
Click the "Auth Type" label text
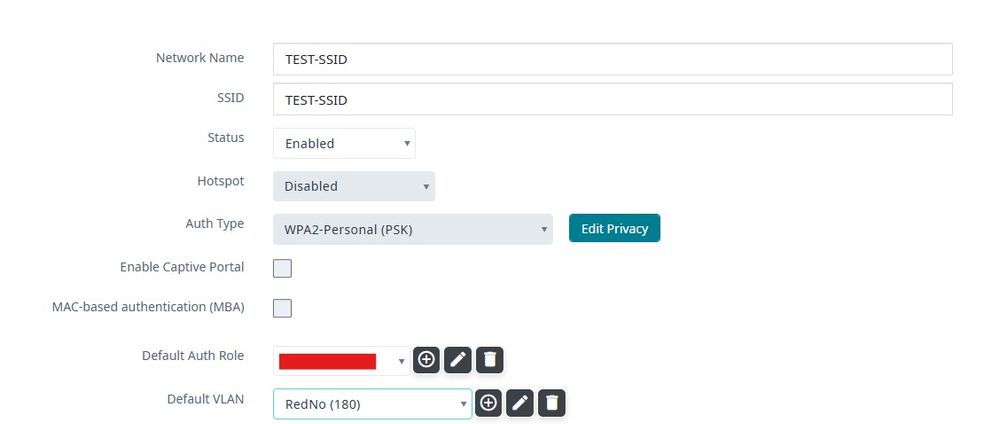[214, 223]
